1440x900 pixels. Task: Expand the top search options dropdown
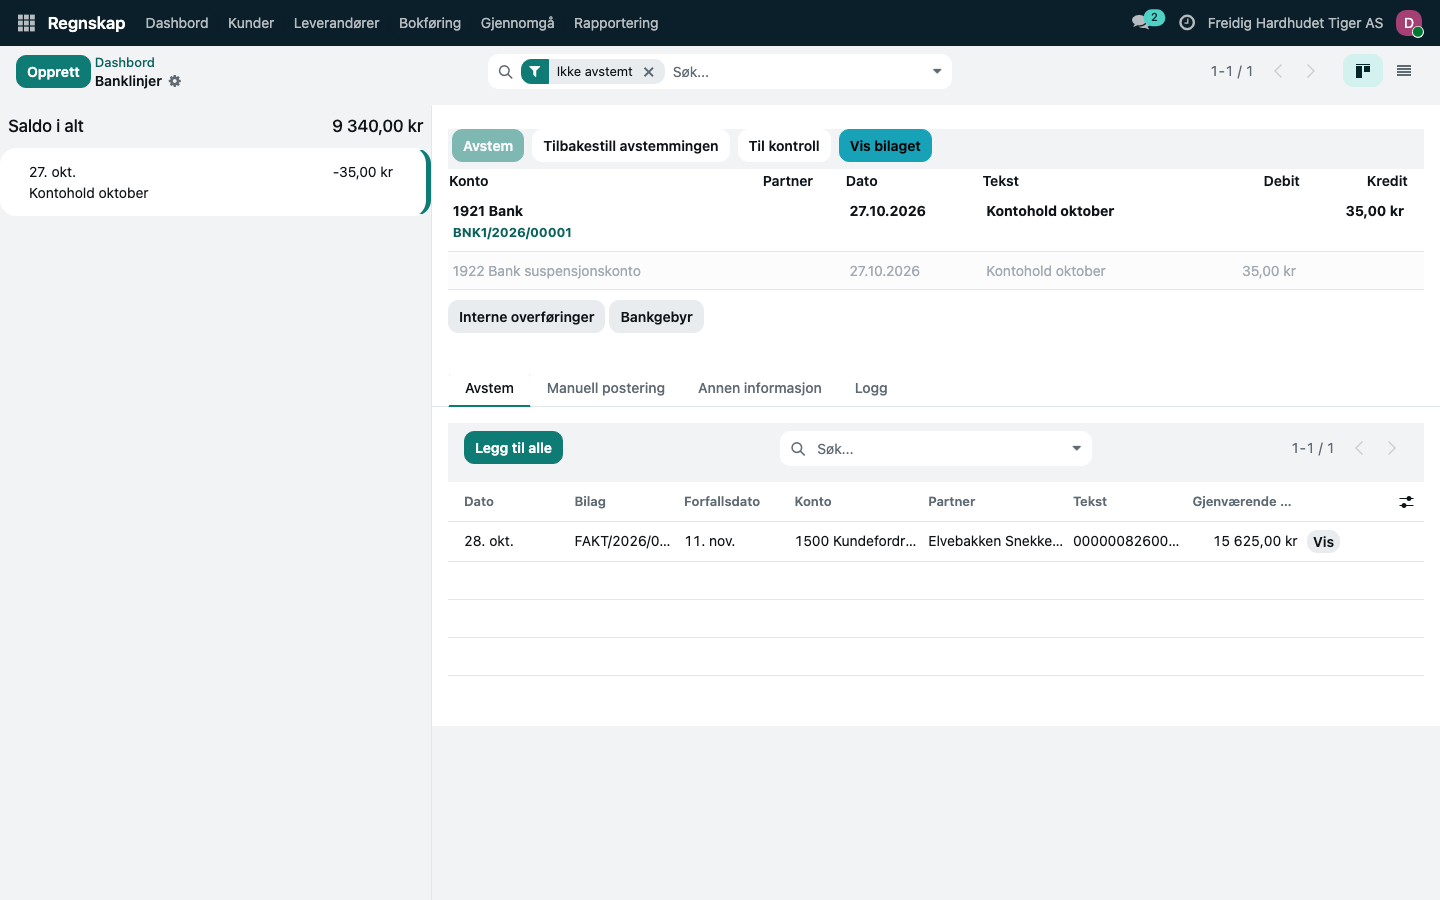coord(937,72)
